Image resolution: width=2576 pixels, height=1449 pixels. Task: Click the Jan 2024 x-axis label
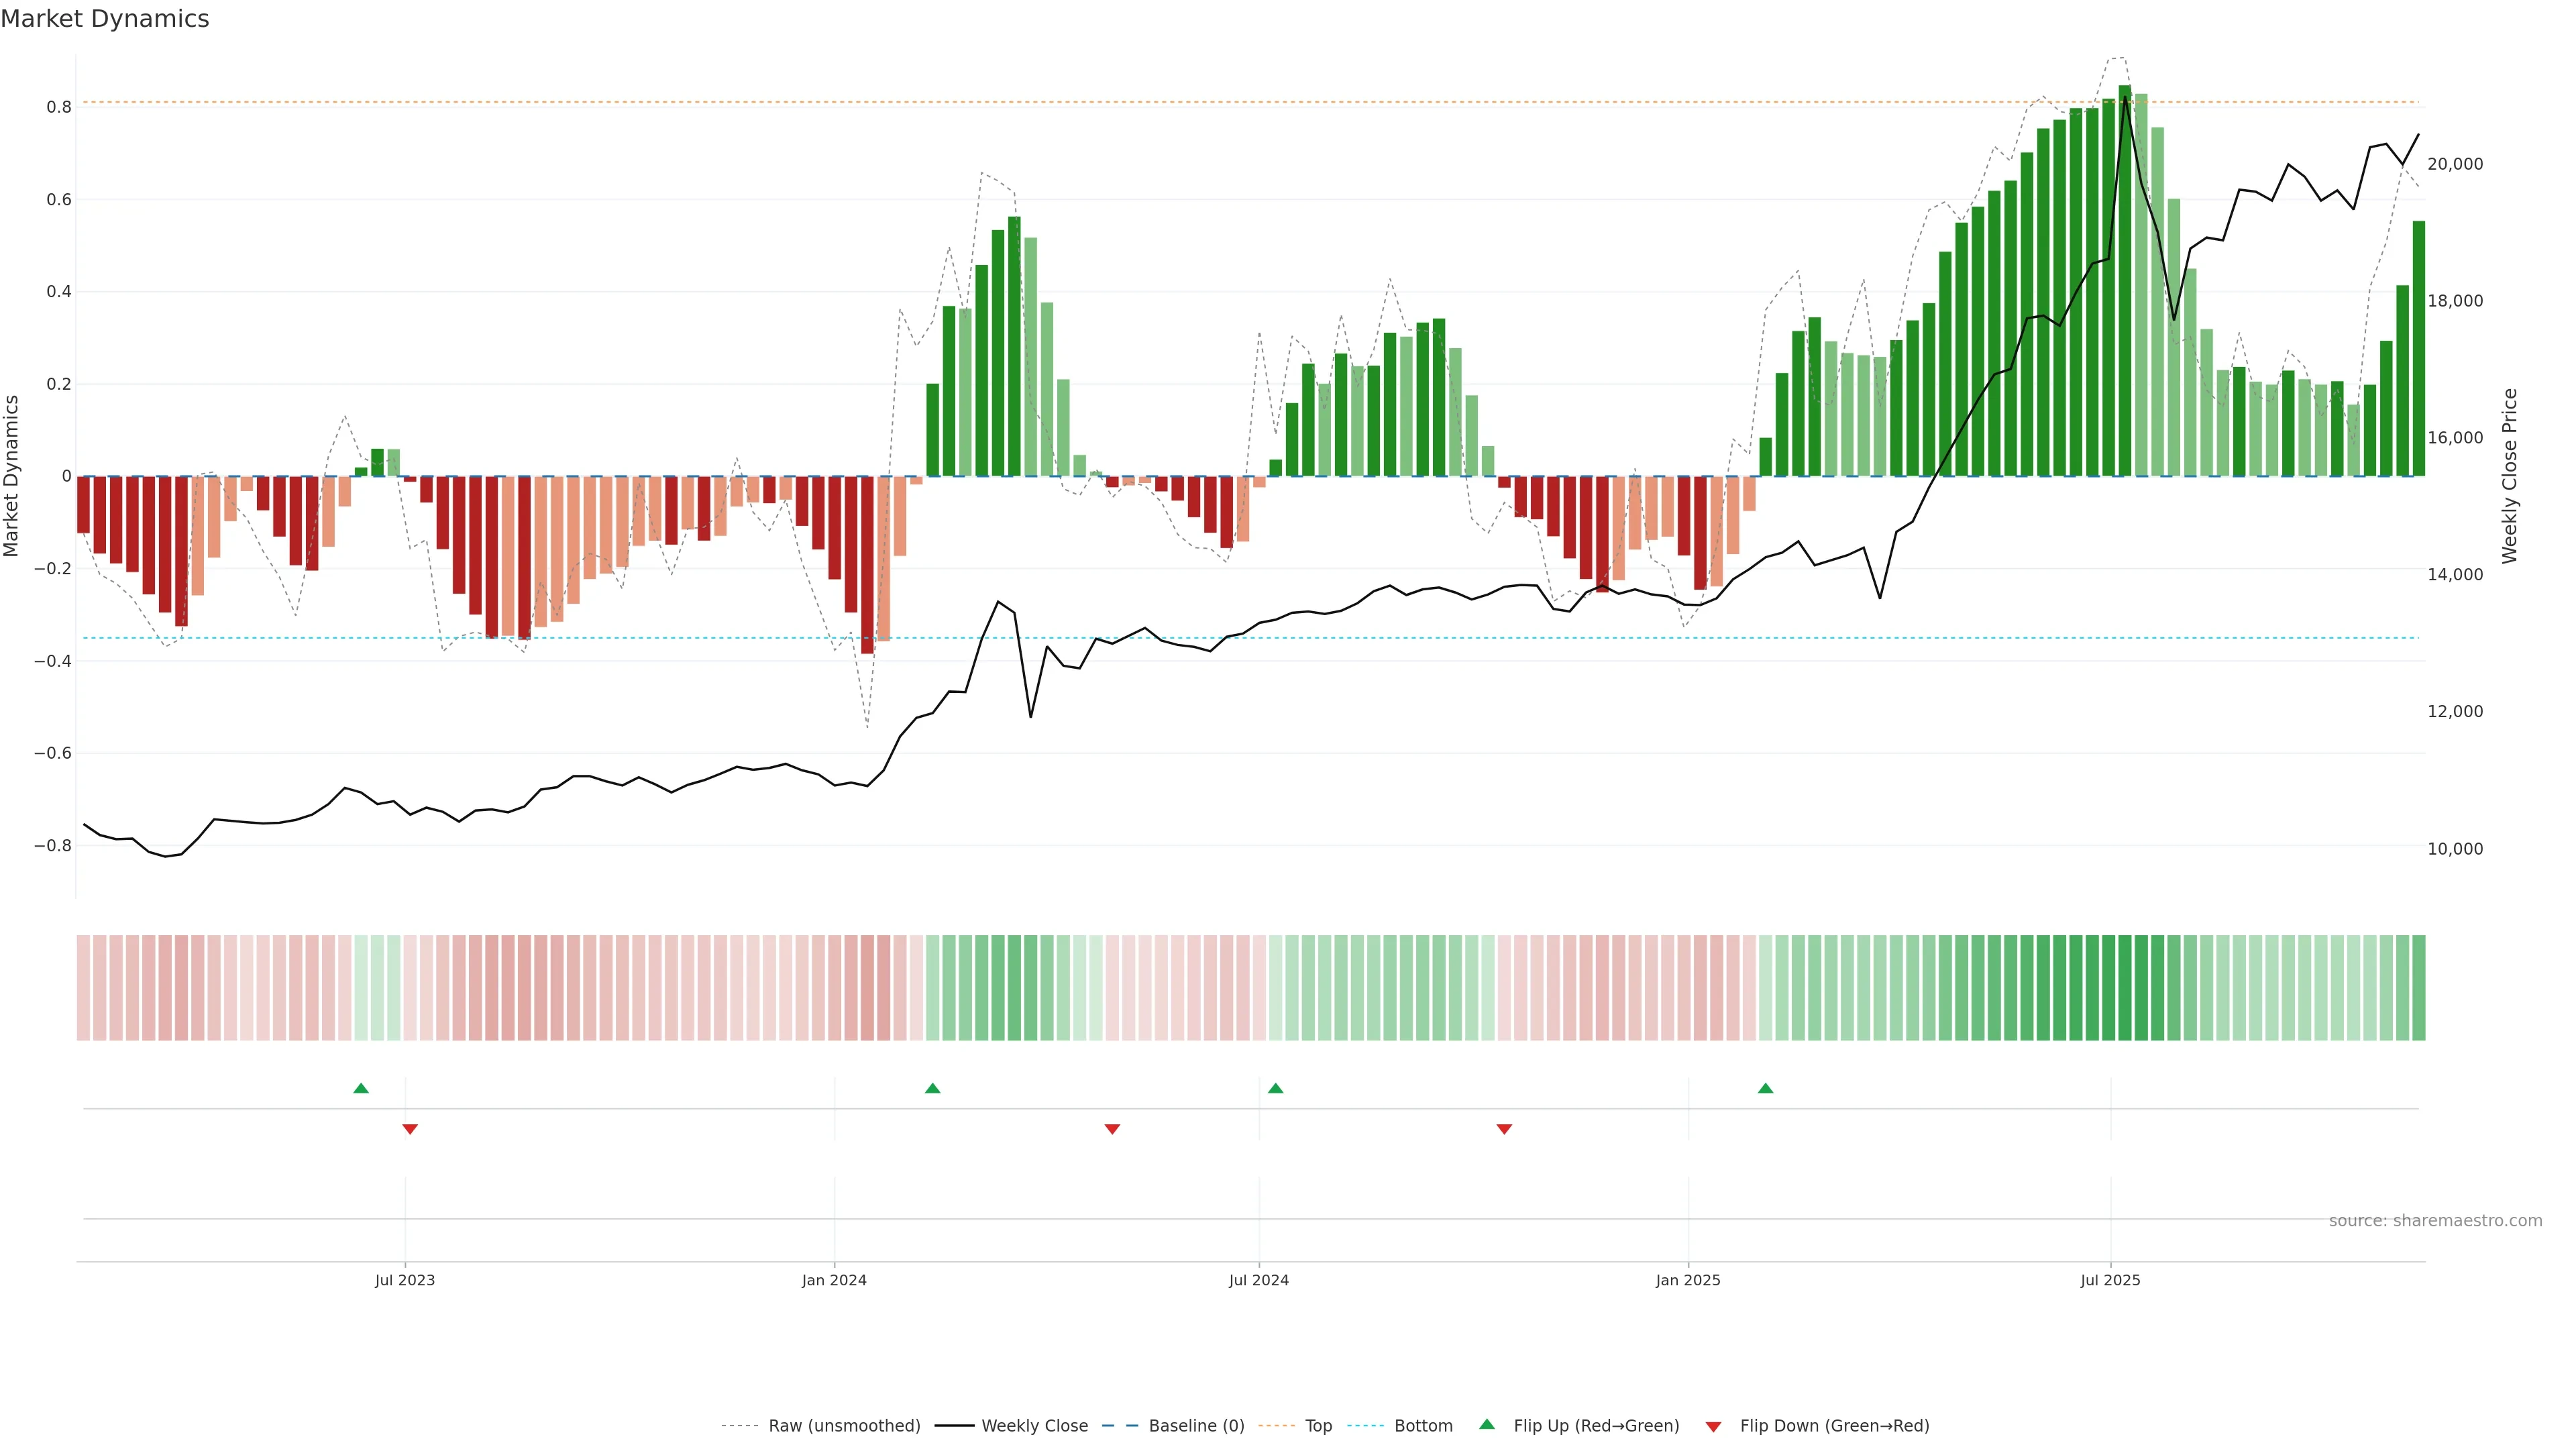coord(834,1280)
